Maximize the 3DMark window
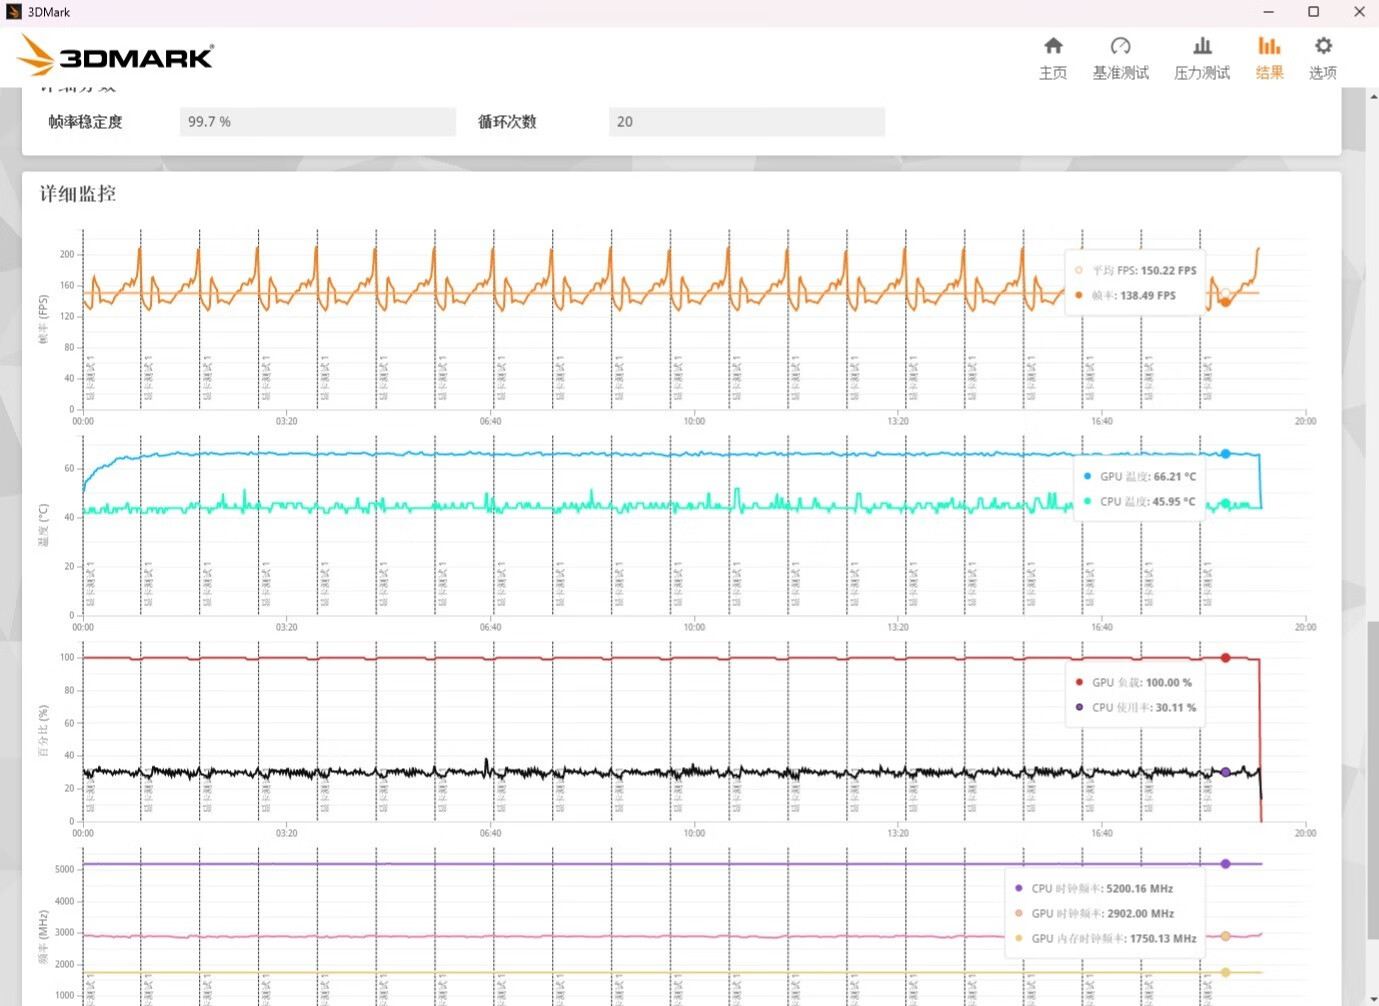1379x1006 pixels. 1313,12
